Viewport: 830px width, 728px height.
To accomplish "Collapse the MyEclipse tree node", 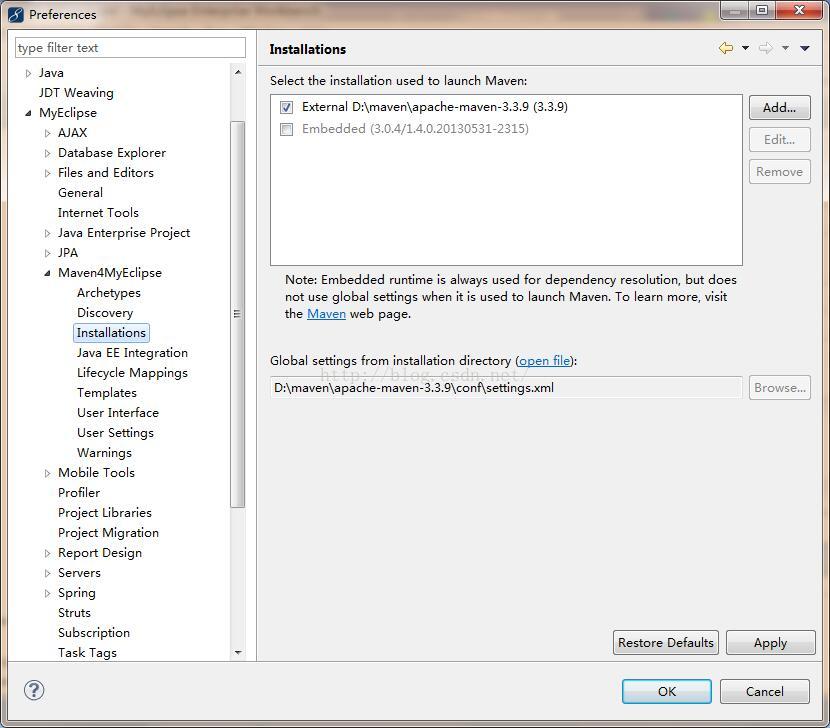I will tap(29, 113).
